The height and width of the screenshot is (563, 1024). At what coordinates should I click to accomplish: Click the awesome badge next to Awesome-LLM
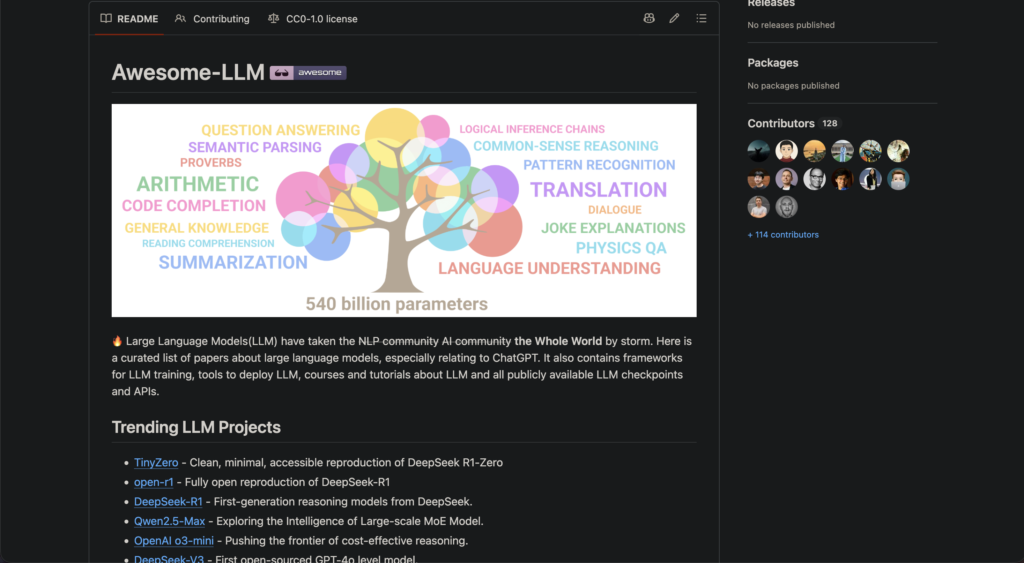pos(308,72)
